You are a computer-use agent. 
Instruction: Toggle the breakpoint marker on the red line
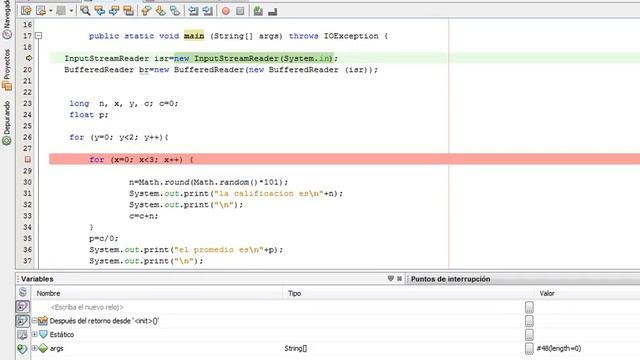(x=27, y=159)
